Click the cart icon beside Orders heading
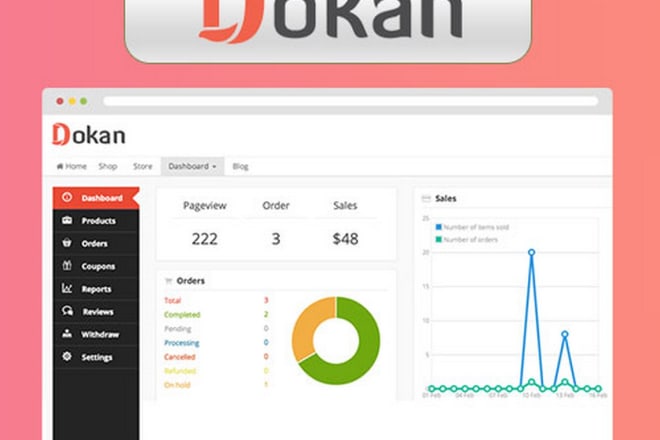Screen dimensions: 660x440 tap(168, 281)
